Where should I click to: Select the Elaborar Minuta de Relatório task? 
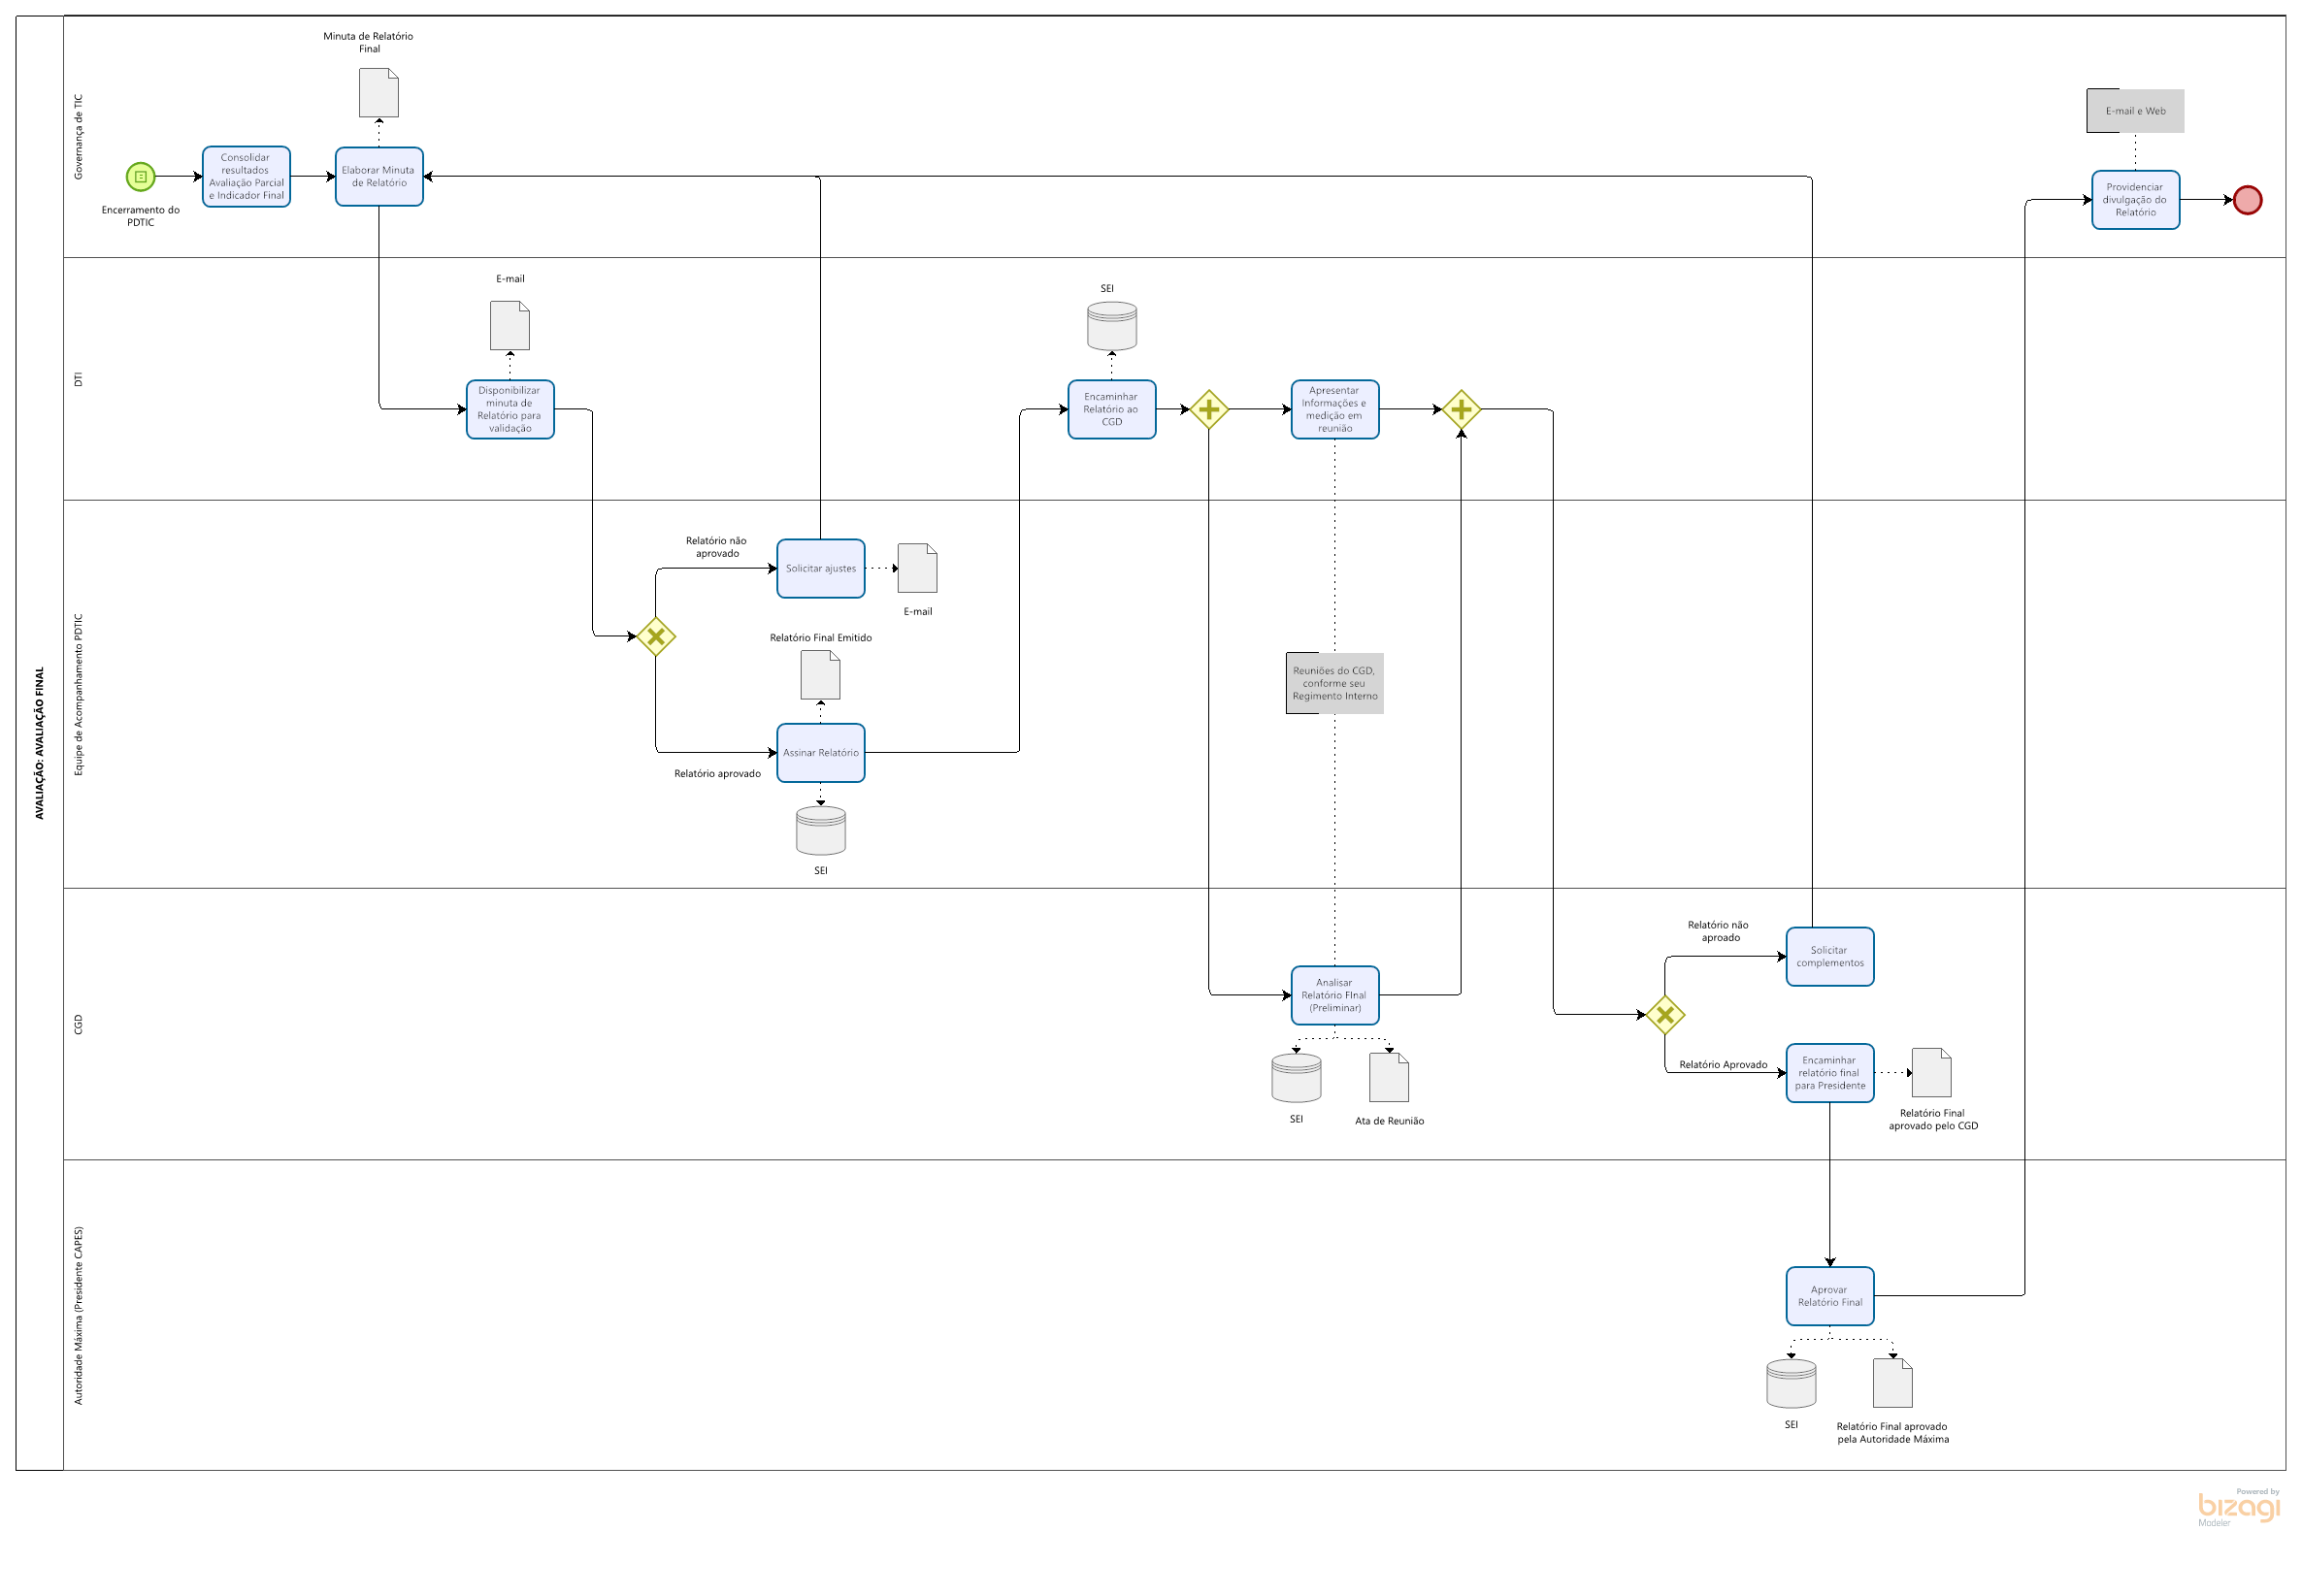click(x=379, y=177)
